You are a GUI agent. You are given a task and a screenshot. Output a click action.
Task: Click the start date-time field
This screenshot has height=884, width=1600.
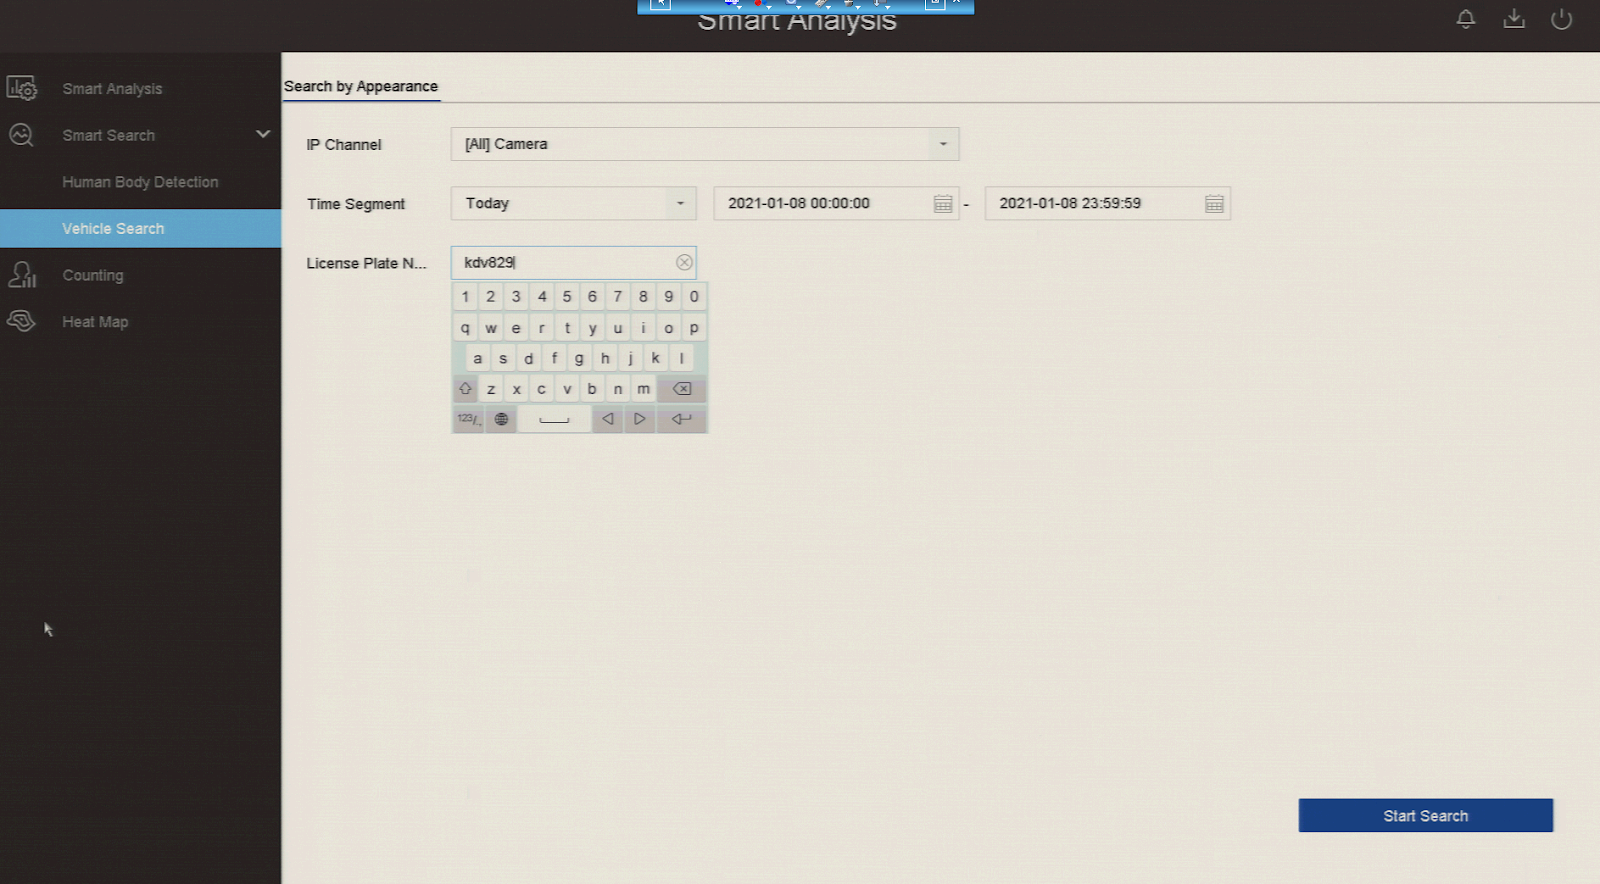[x=836, y=204]
